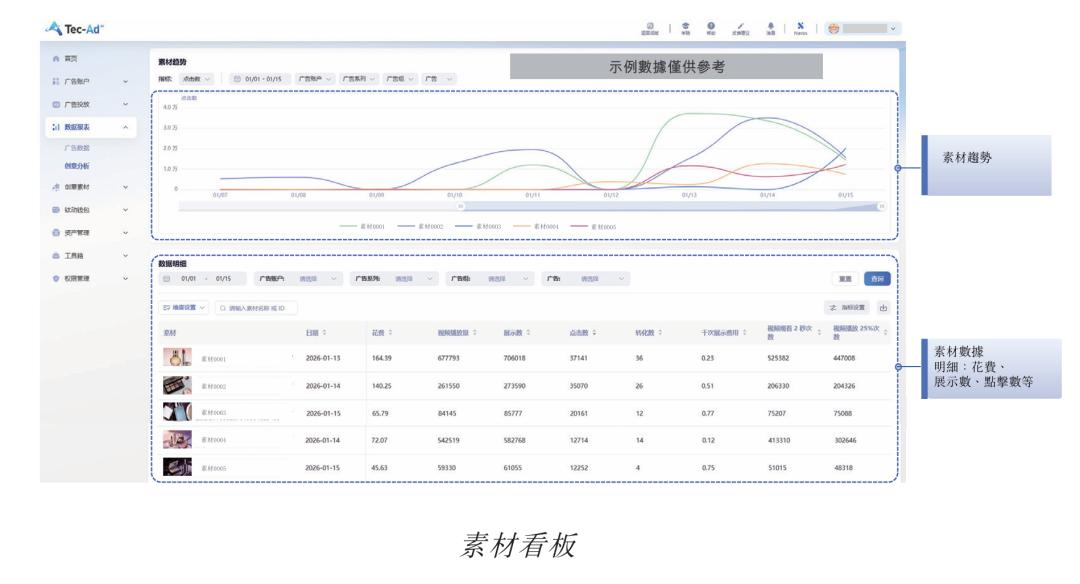
Task: Click the export download icon above table
Action: pos(883,307)
